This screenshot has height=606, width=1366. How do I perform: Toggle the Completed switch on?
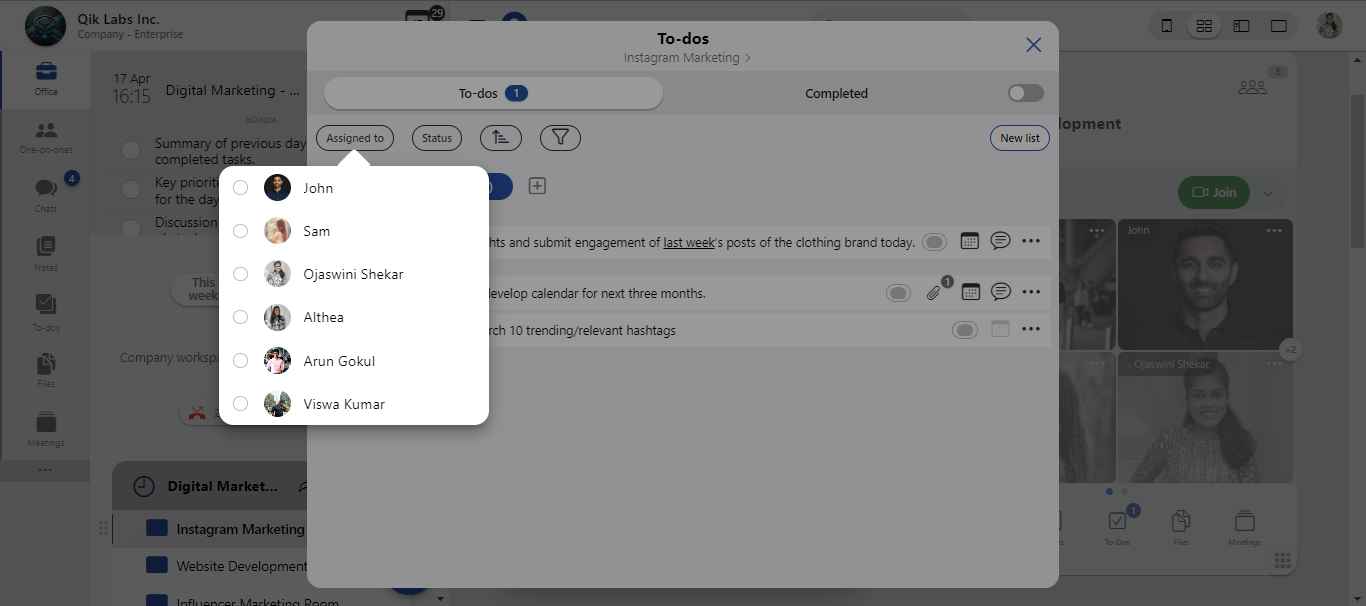click(1025, 93)
